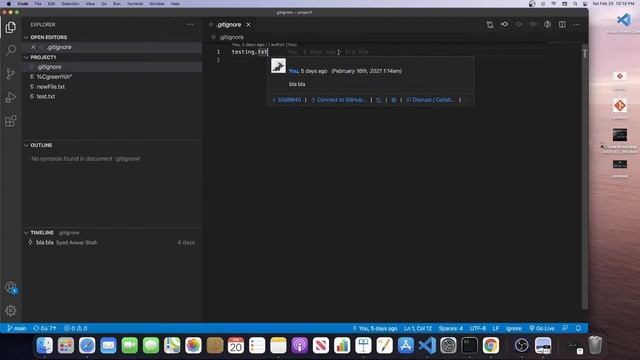Change end of line via 'LF'
Viewport: 640px width, 360px height.
[x=496, y=328]
